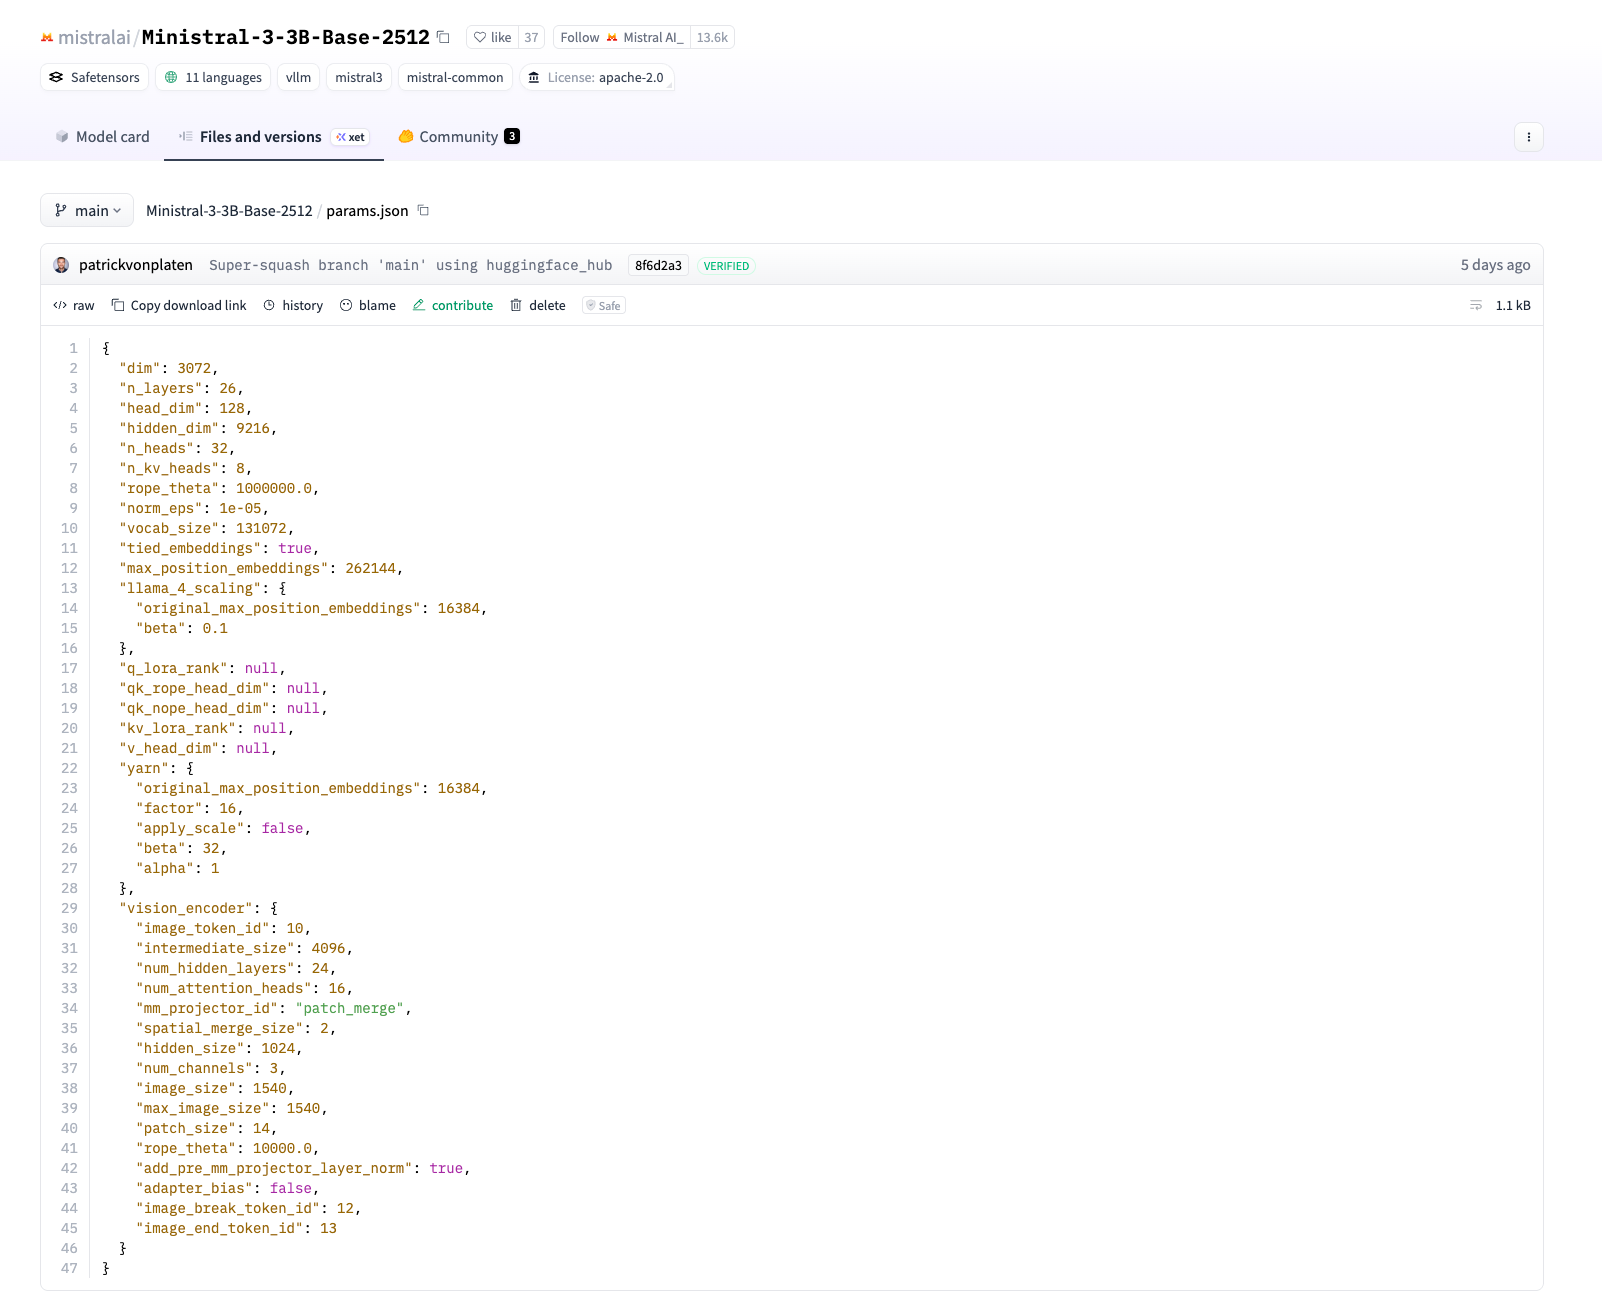Open the 11 languages tag
This screenshot has width=1602, height=1314.
coord(213,77)
